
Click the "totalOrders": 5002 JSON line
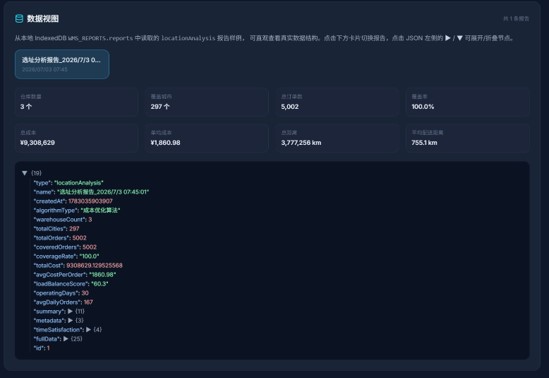[x=60, y=238]
